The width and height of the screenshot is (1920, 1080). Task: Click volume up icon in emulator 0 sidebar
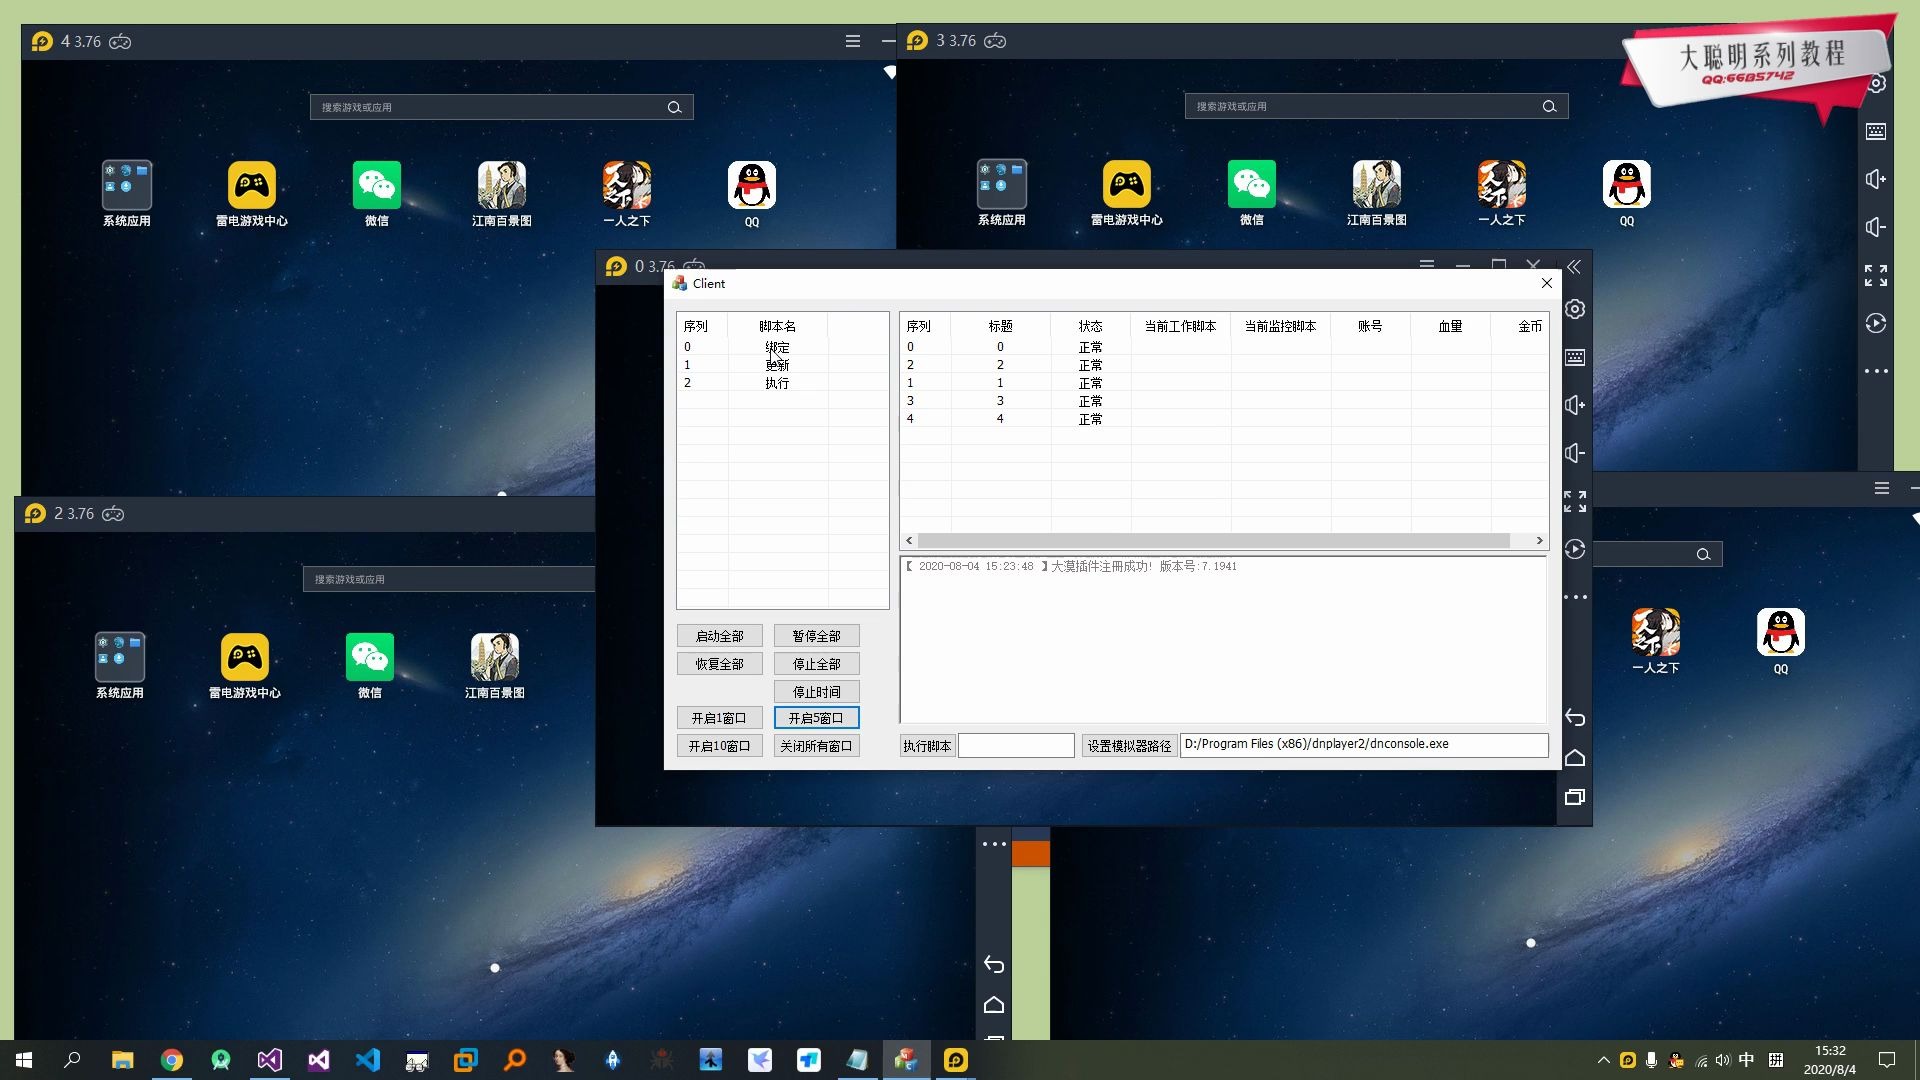tap(1575, 405)
